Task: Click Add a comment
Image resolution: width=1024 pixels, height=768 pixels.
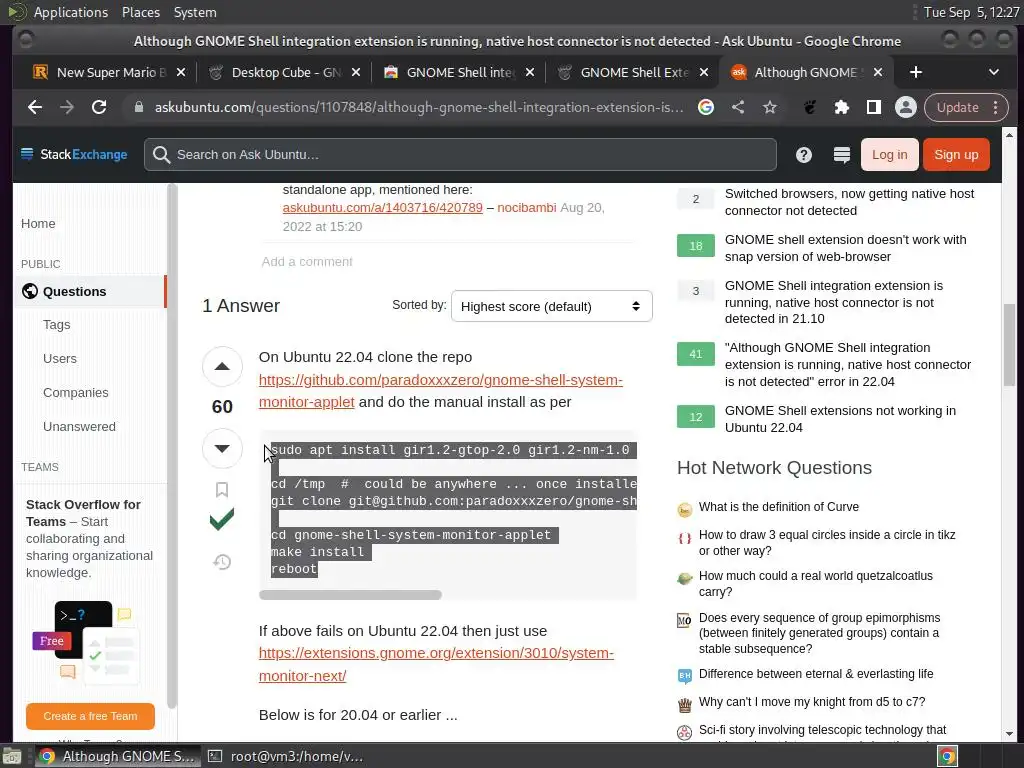Action: [307, 262]
